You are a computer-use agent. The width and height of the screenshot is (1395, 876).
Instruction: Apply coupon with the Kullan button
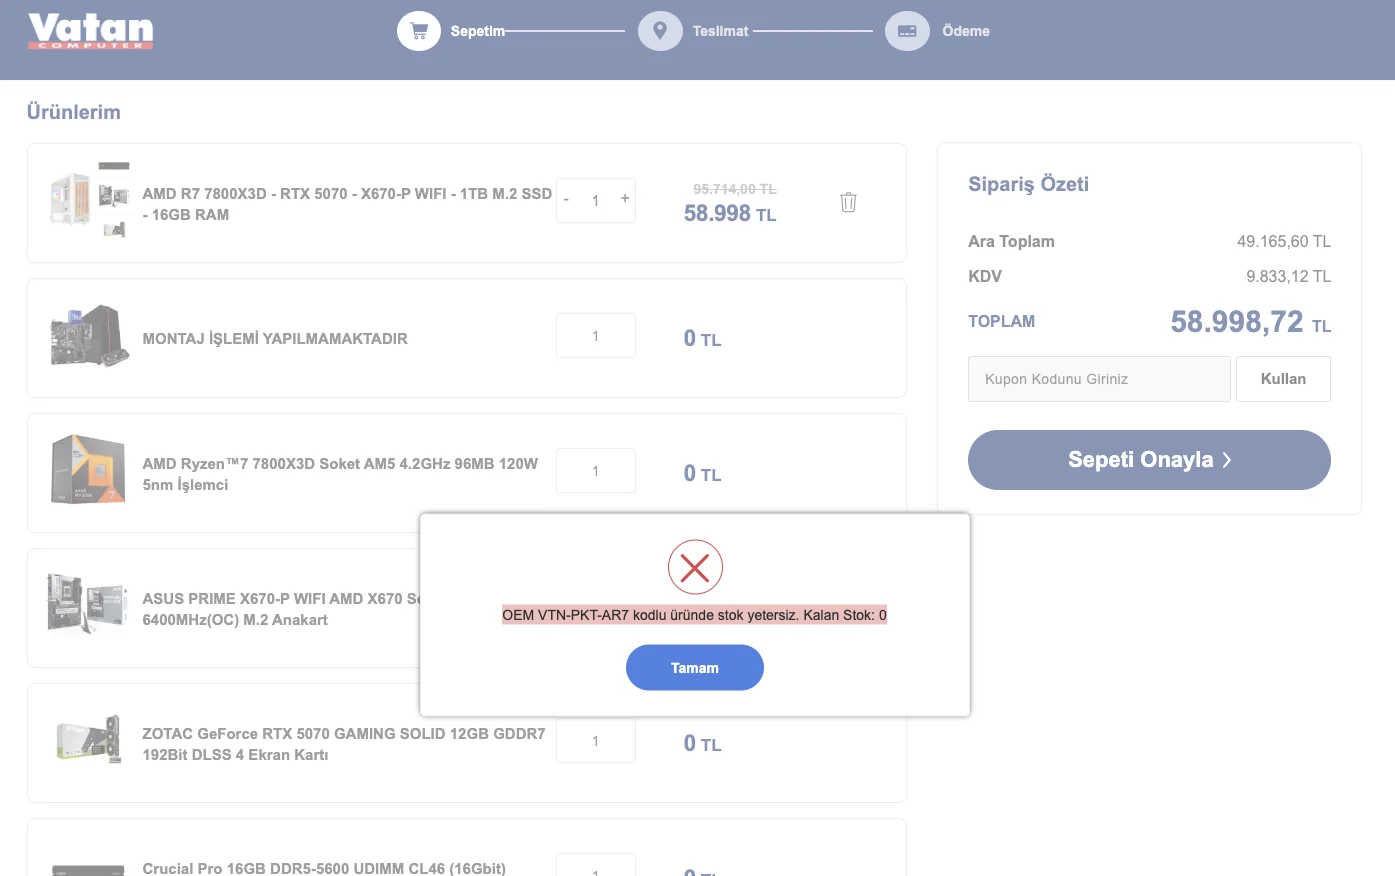[1283, 379]
